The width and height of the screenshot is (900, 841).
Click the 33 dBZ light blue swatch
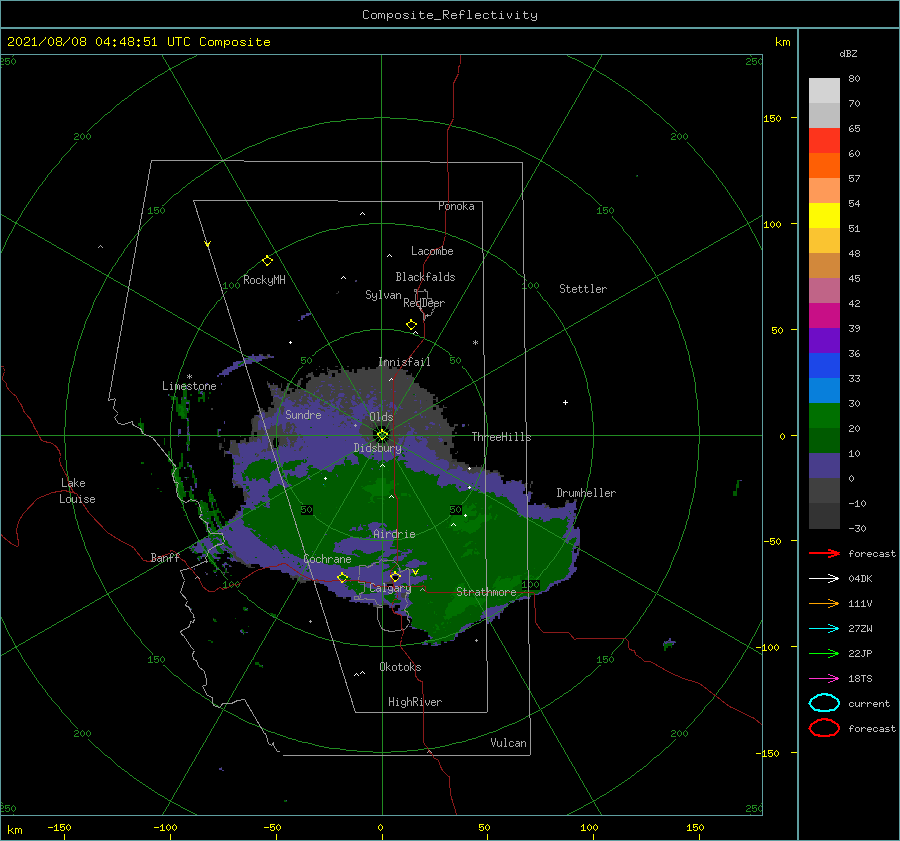pos(824,390)
